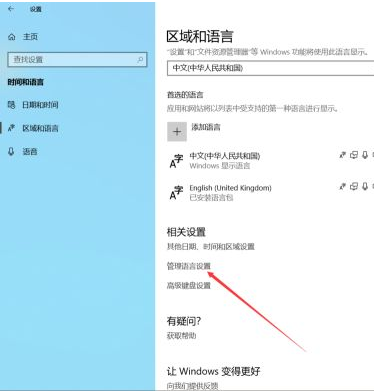Click the Windows 显示语言 subtitle
The height and width of the screenshot is (391, 374).
coord(220,166)
